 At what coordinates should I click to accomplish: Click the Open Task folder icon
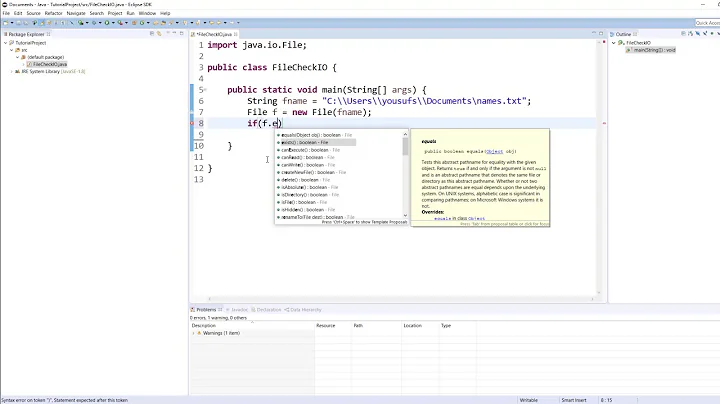[x=163, y=22]
